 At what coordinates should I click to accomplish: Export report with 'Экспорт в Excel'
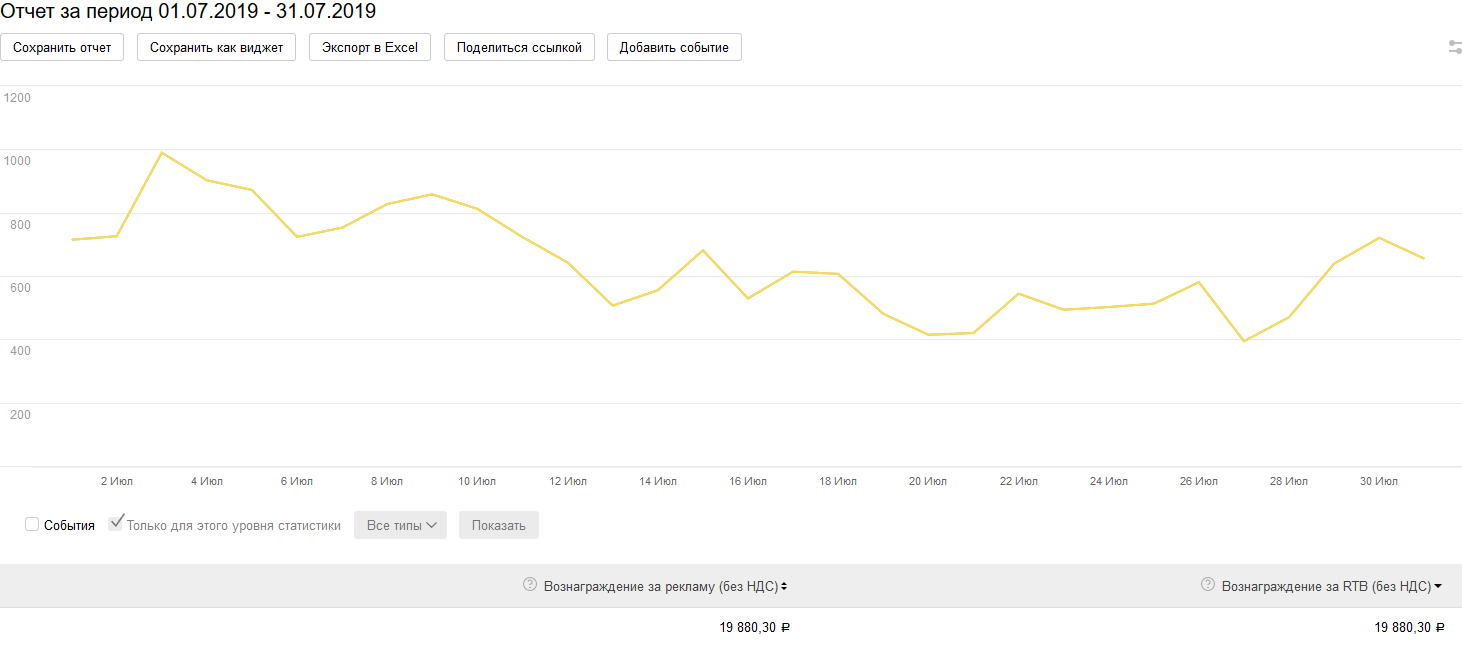pyautogui.click(x=370, y=48)
